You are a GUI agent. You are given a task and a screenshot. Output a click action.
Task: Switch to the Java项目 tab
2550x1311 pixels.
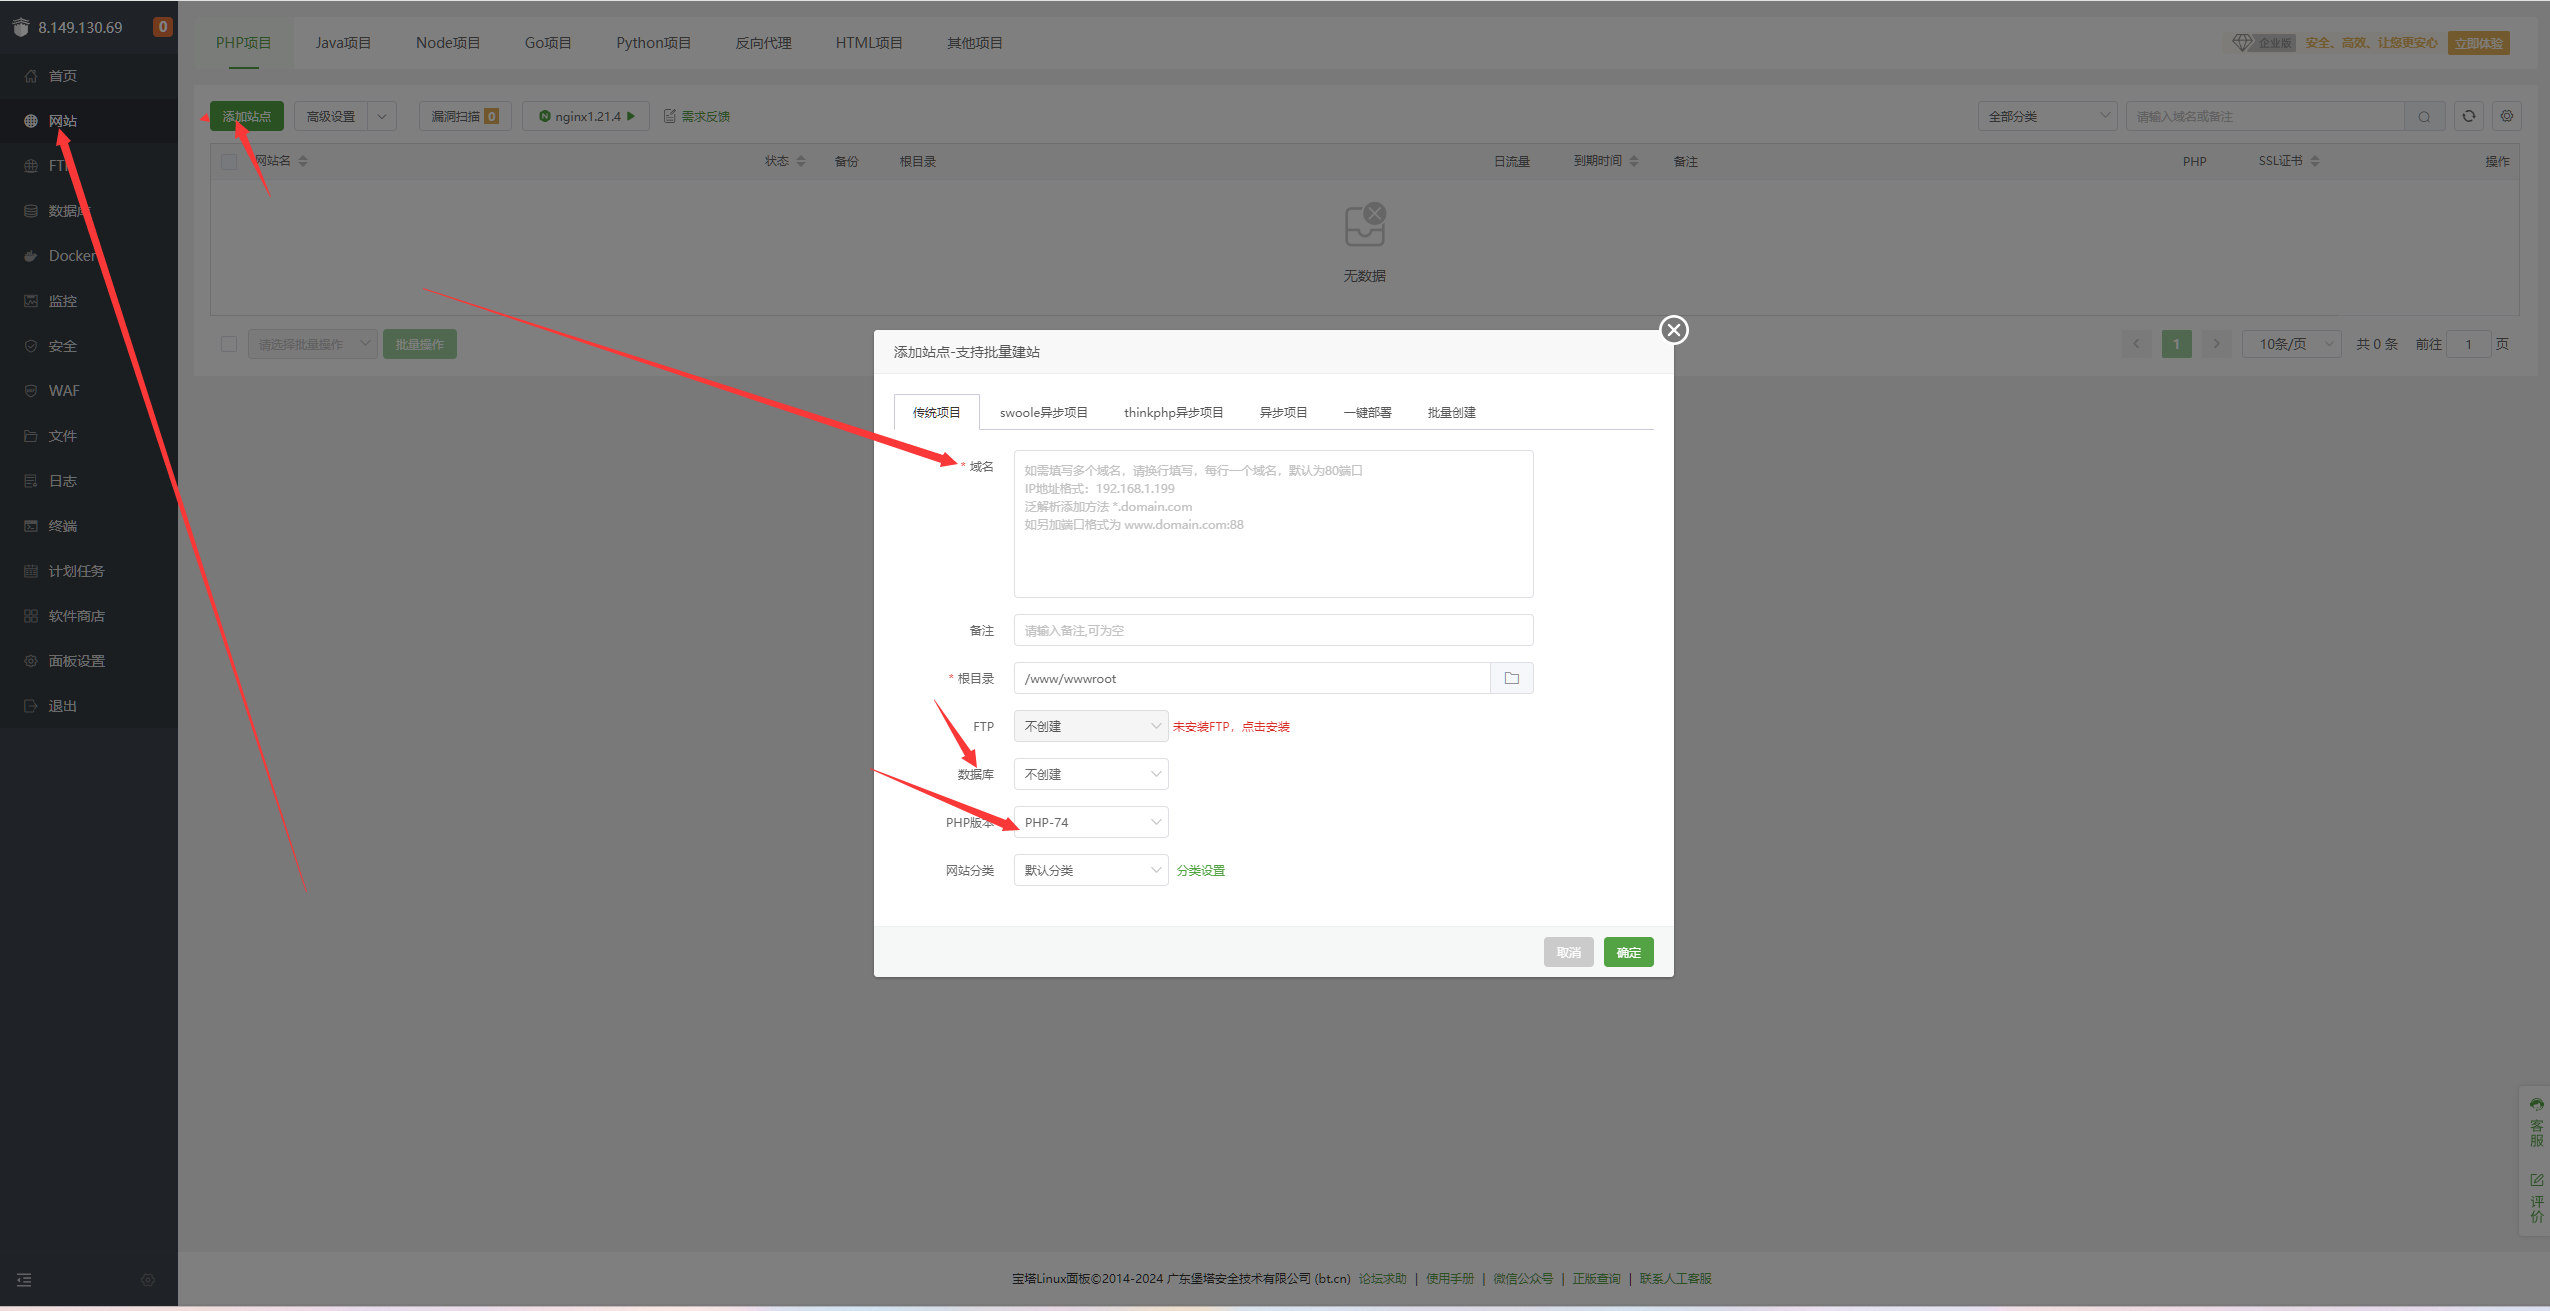click(343, 43)
